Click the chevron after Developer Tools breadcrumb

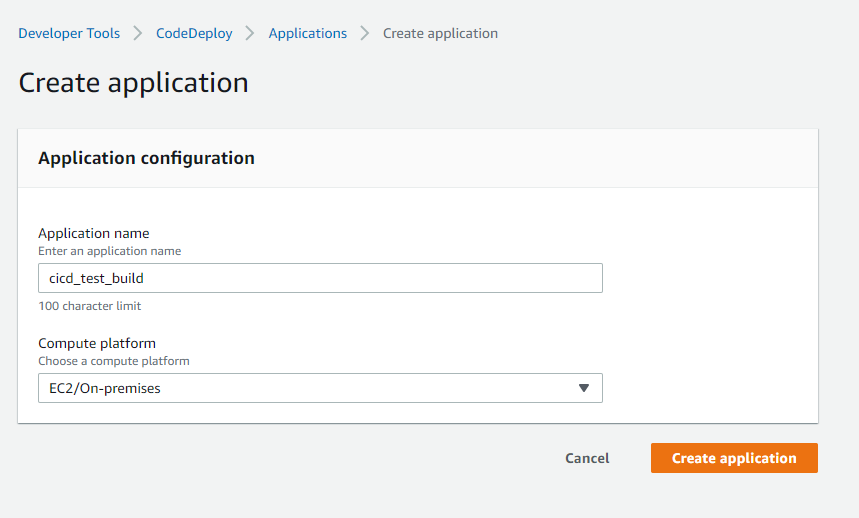(x=138, y=34)
